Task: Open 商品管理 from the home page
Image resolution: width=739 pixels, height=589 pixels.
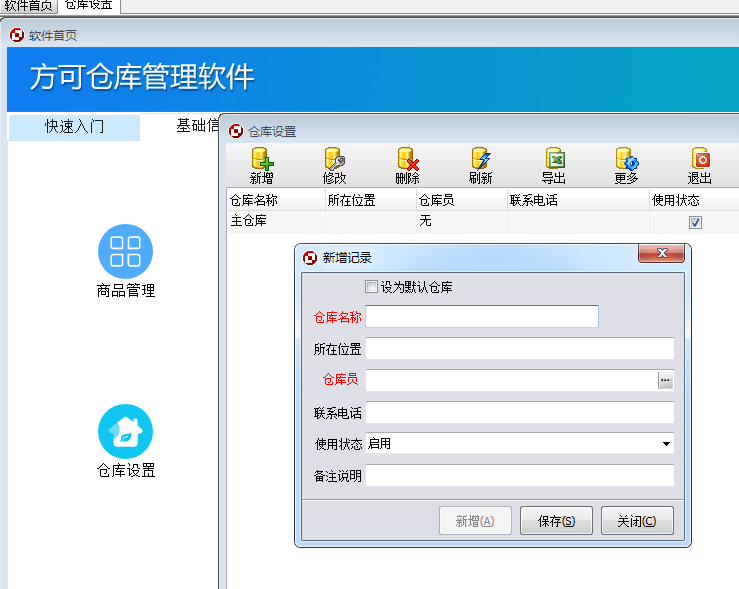Action: 125,261
